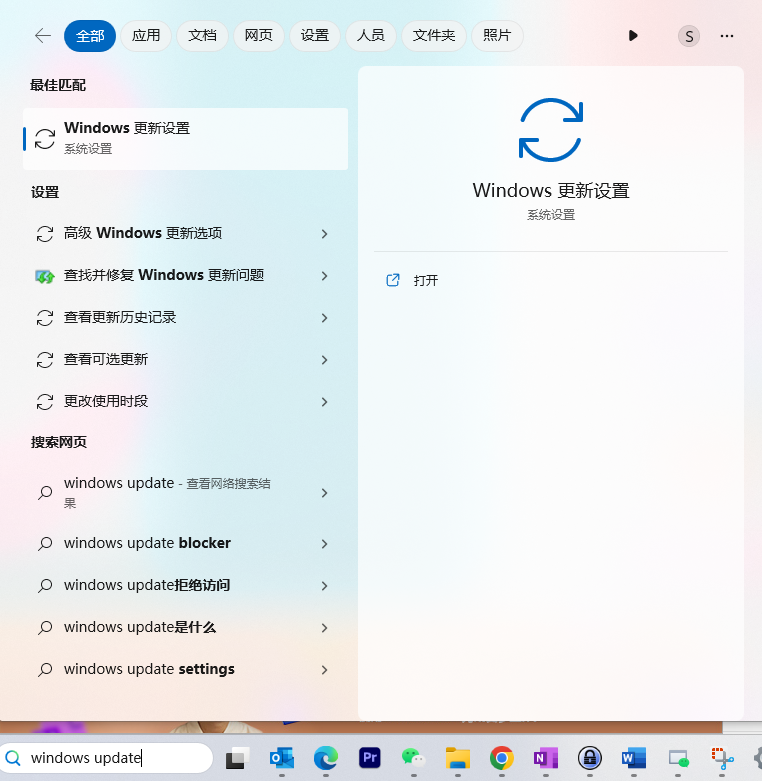
Task: Click the magnifier icon in the taskbar search box
Action: tap(13, 759)
